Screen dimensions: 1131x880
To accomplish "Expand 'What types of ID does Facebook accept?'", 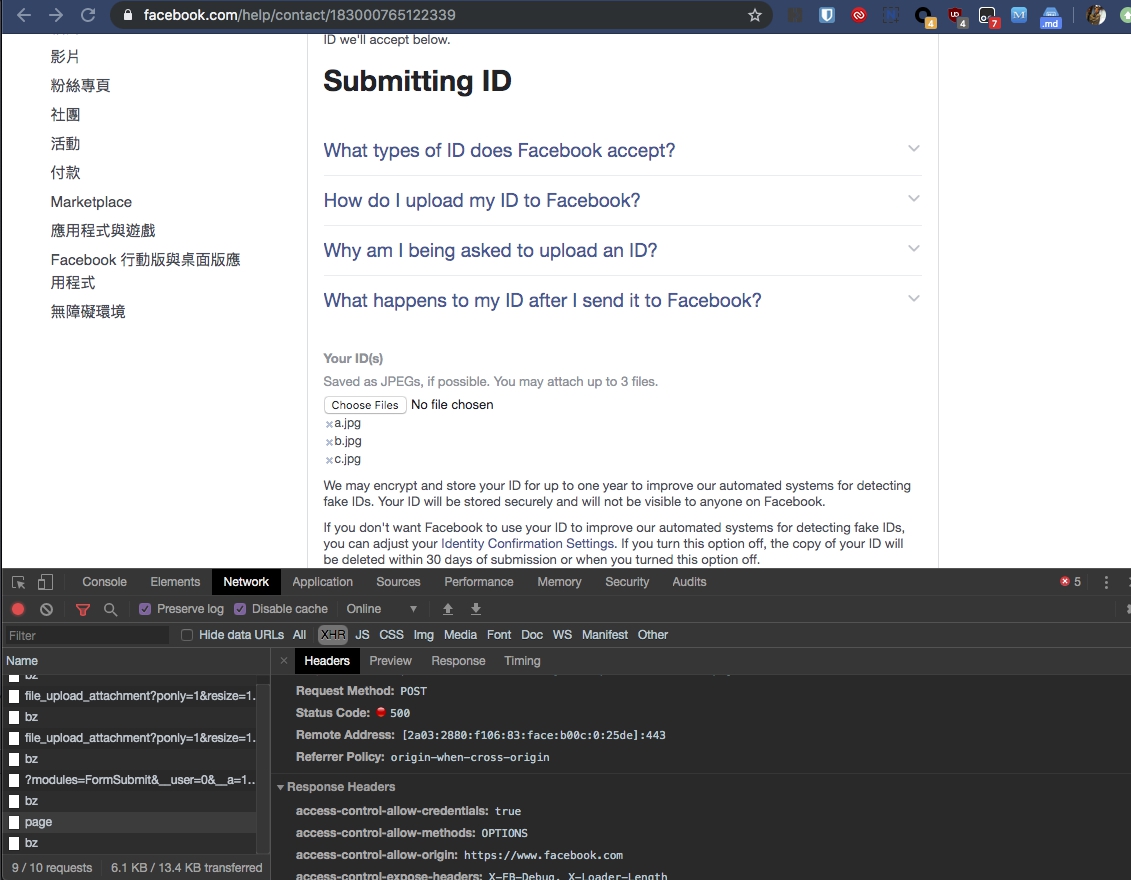I will click(x=622, y=150).
